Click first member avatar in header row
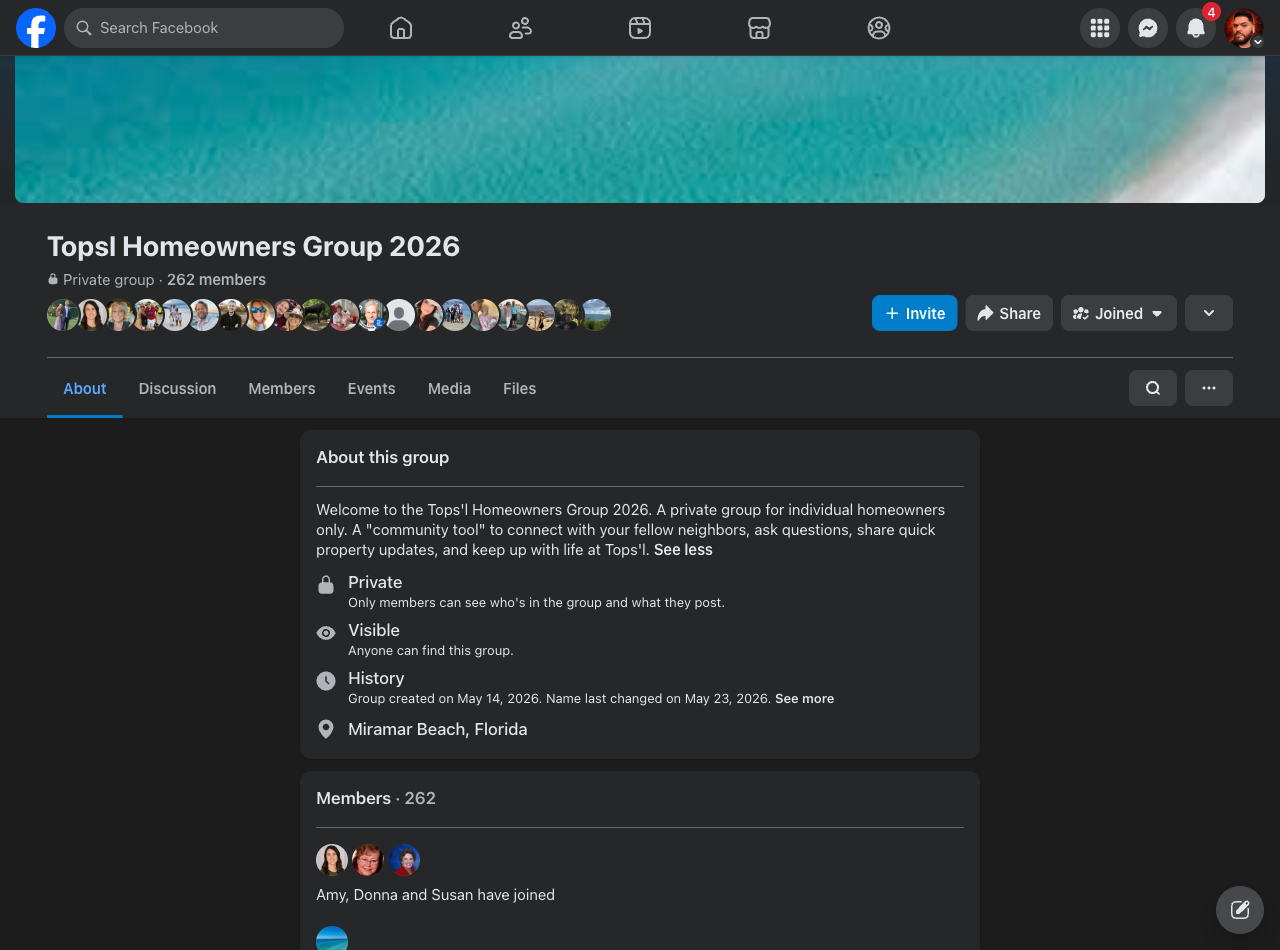1280x950 pixels. tap(62, 315)
